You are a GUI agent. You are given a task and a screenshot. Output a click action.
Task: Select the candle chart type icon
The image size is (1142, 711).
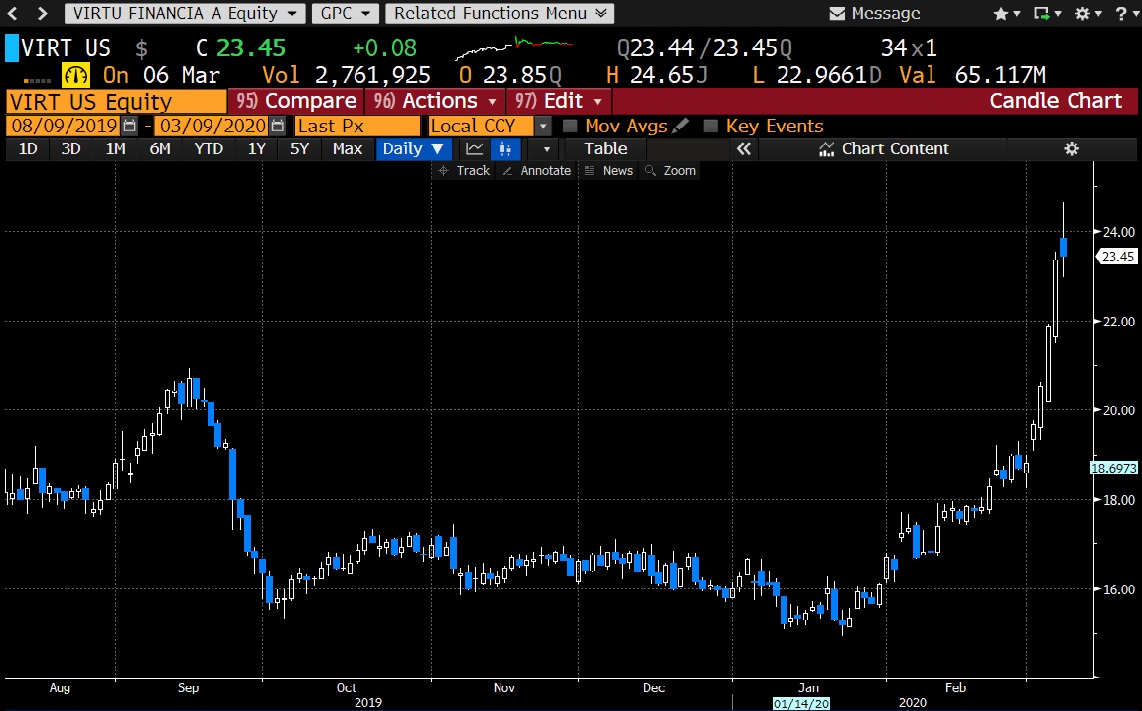(x=505, y=149)
